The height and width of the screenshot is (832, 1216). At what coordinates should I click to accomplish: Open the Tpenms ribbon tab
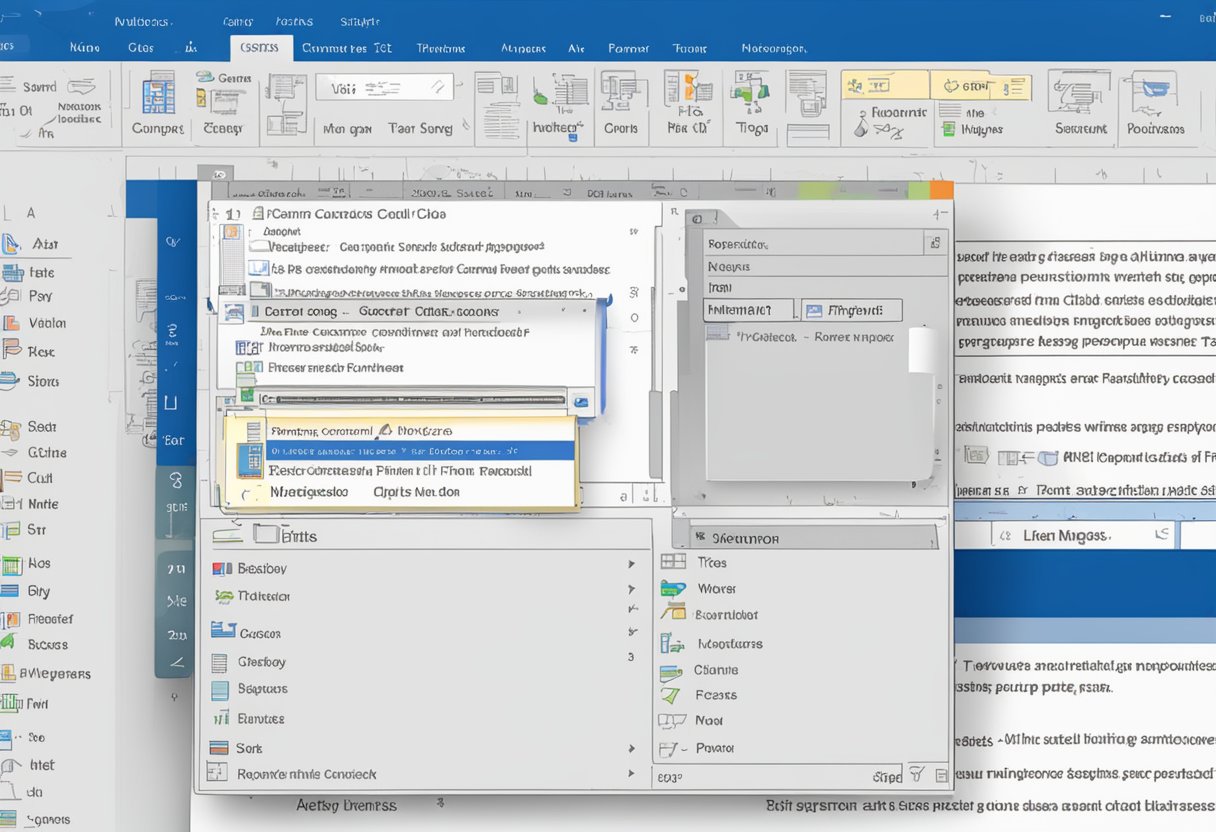(441, 47)
